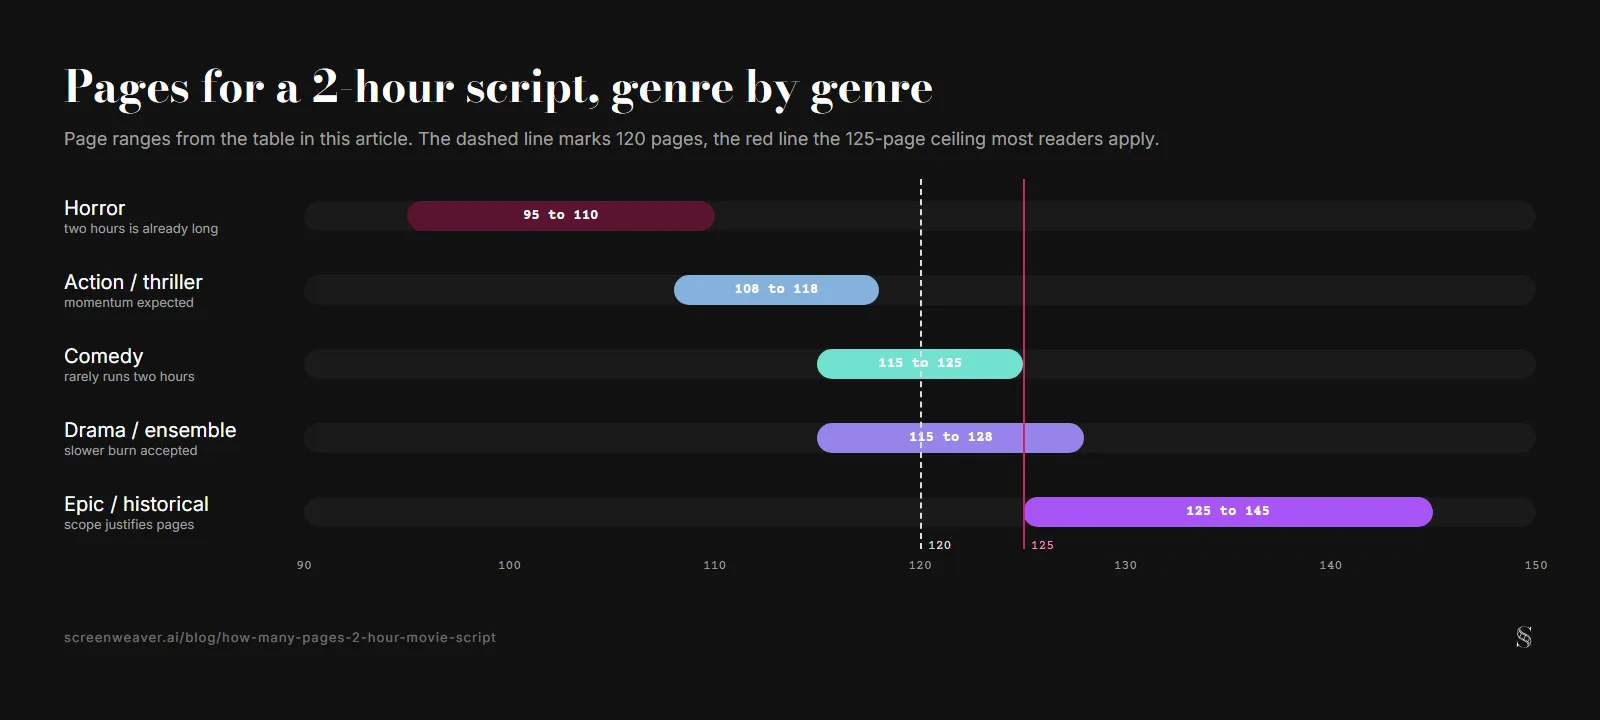Select the Horror bar labeled 95 to 110
Viewport: 1600px width, 720px height.
tap(561, 215)
